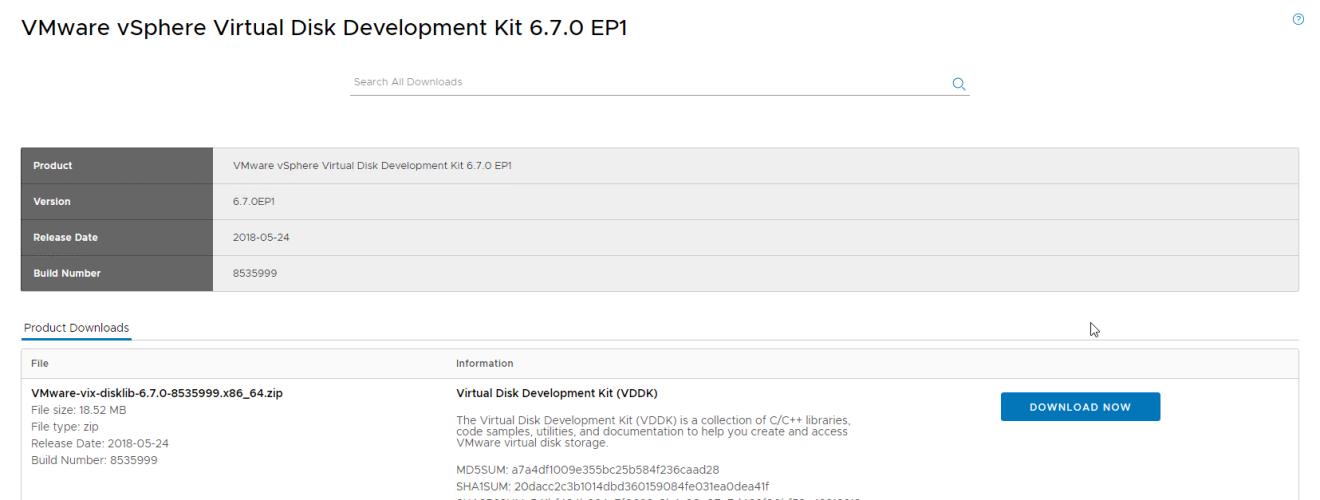Open the Product Downloads tab
Screen dimensions: 1320x500
tap(76, 328)
